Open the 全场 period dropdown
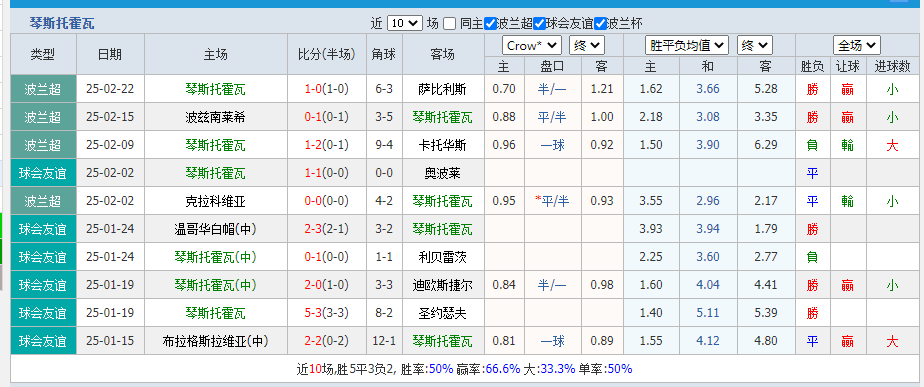Viewport: 924px width, 387px height. click(x=857, y=45)
